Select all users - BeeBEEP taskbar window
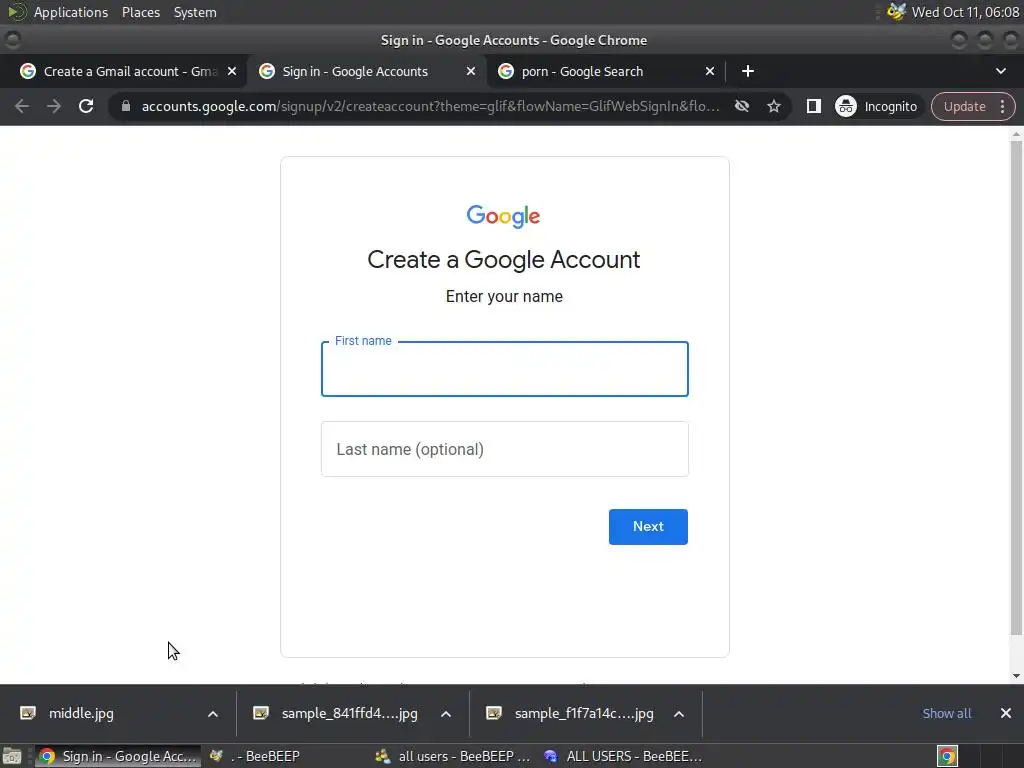 point(453,756)
